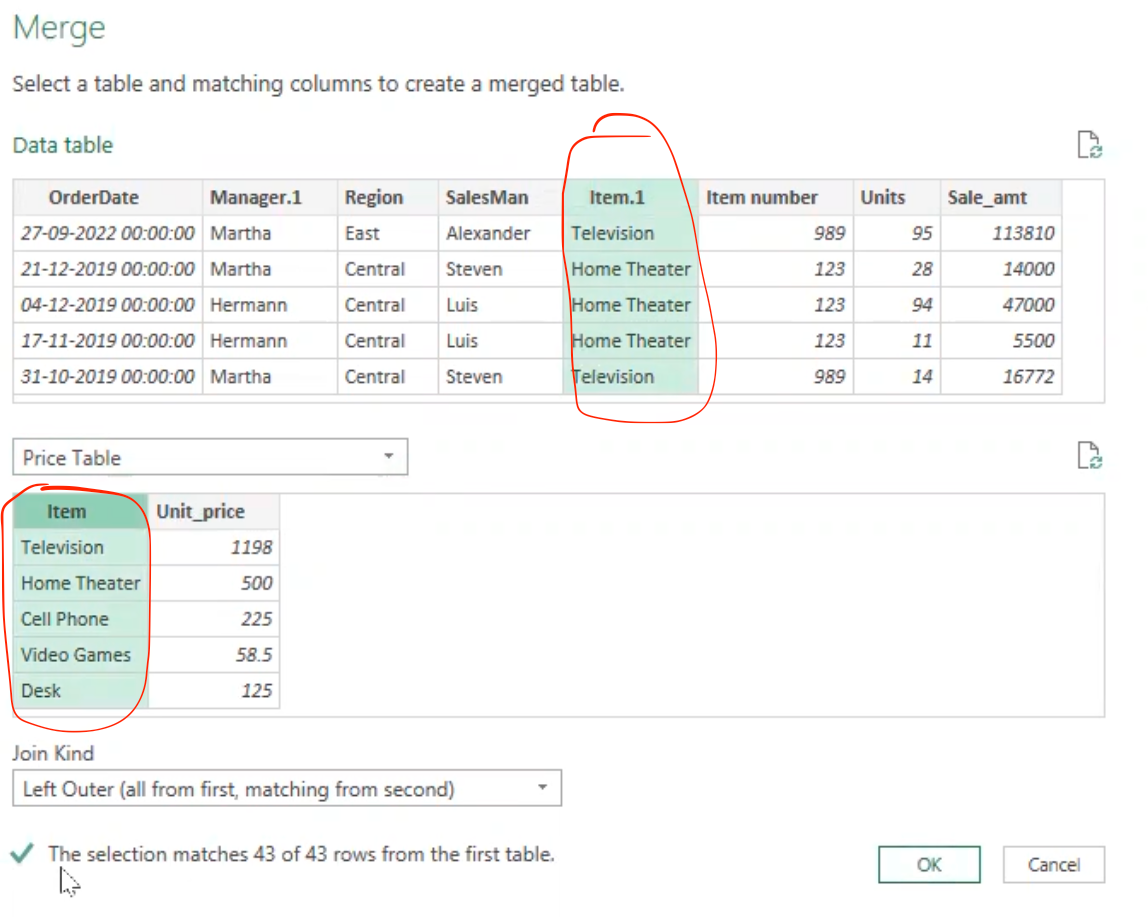Cancel the Merge dialog
The width and height of the screenshot is (1148, 920).
1053,864
